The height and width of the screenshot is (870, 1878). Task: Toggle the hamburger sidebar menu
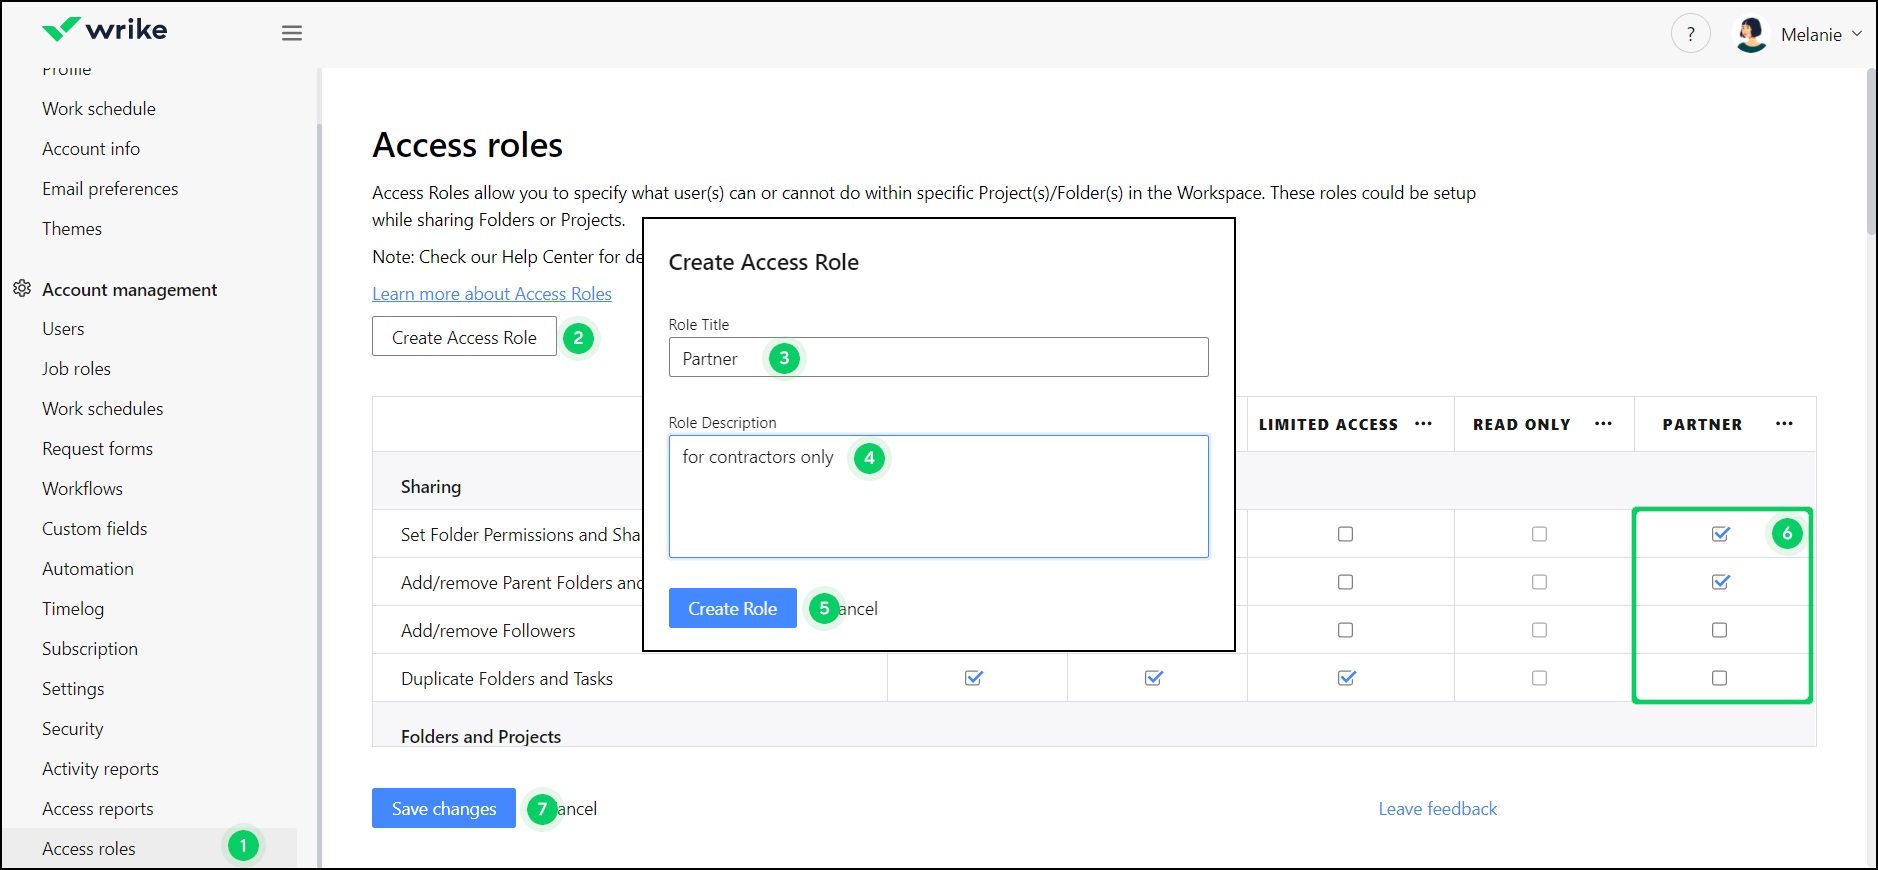(291, 33)
